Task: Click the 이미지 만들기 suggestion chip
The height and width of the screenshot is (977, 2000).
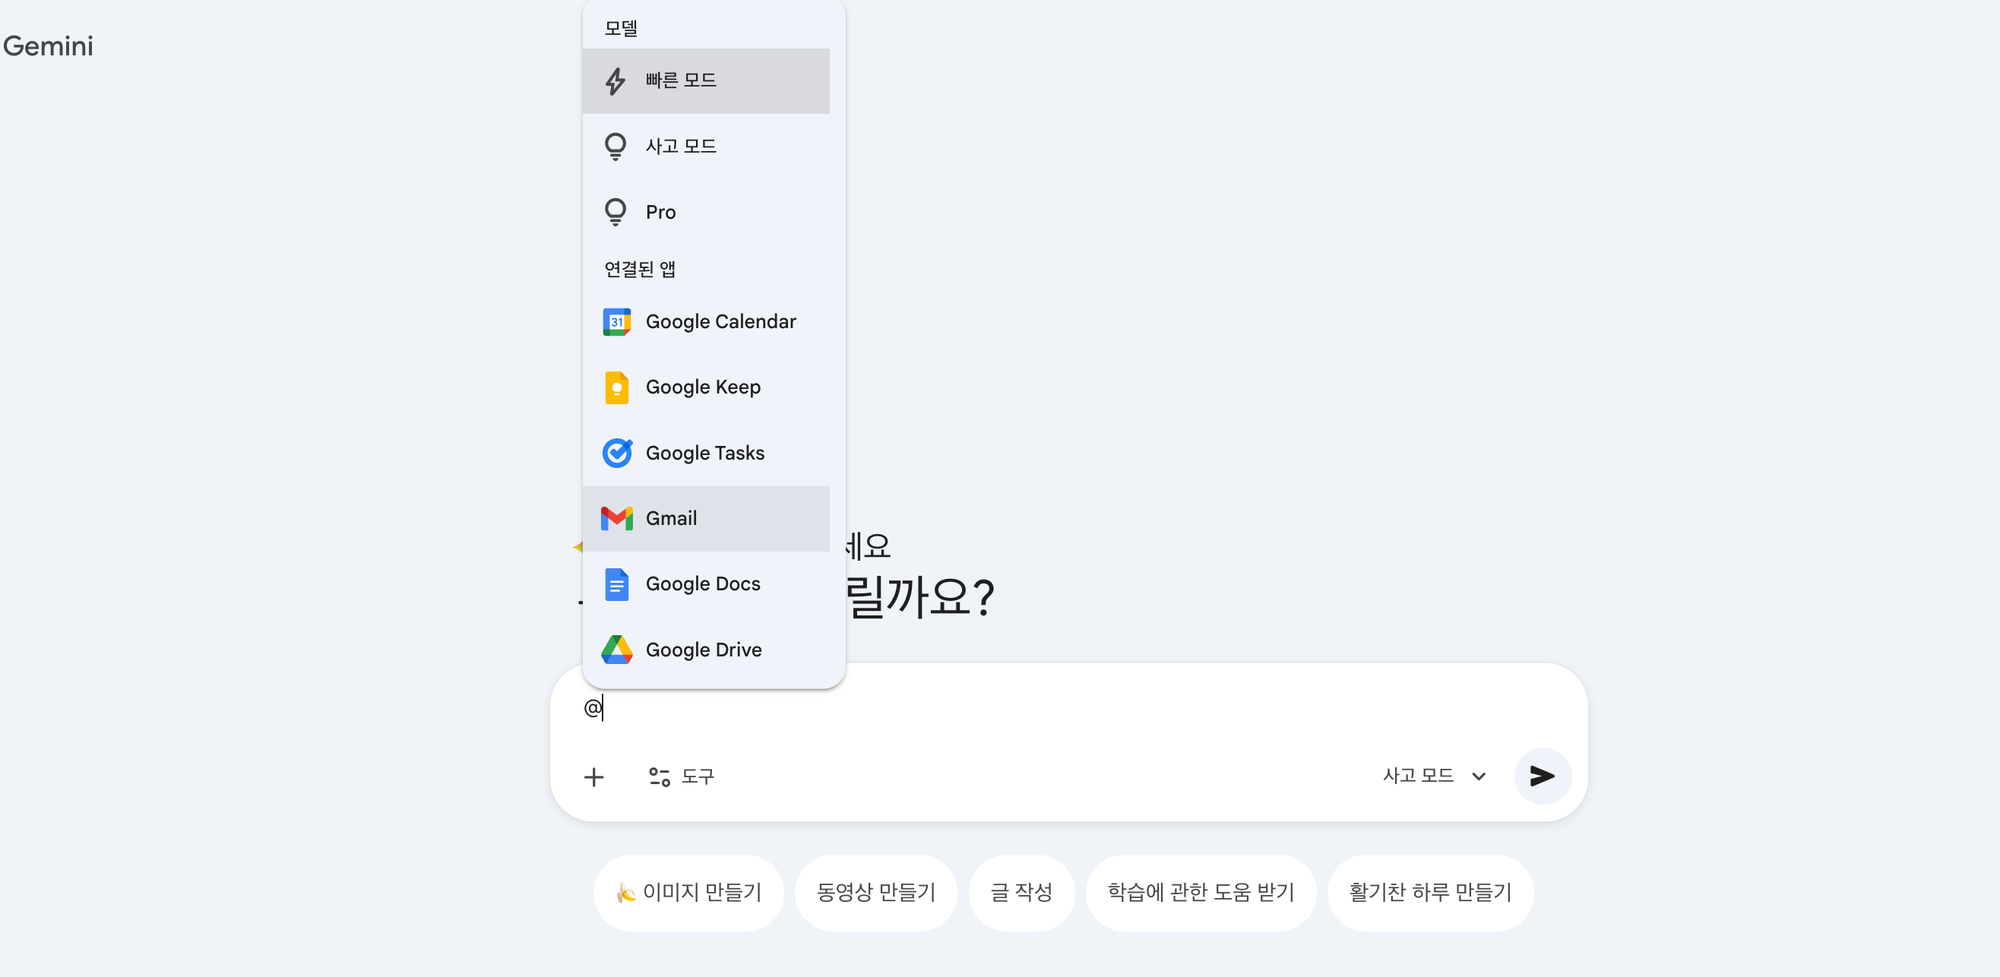Action: click(x=689, y=892)
